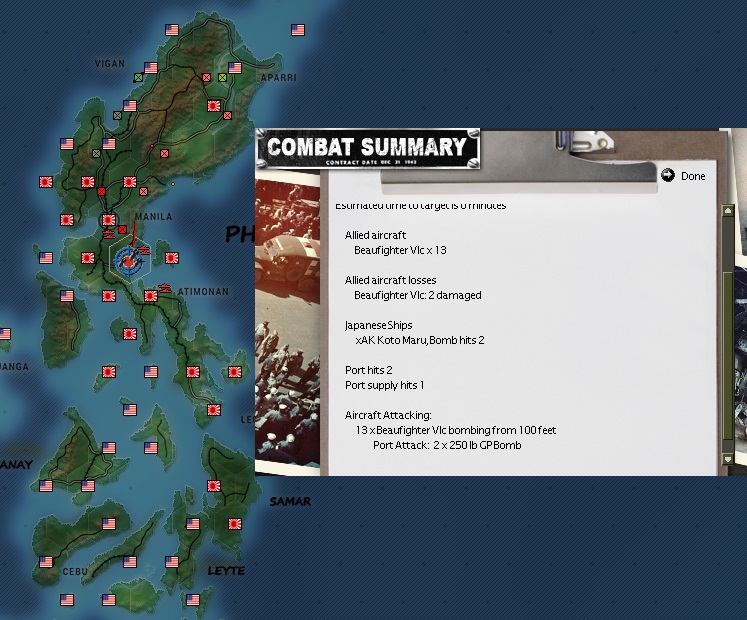Click the MANILA map label
The width and height of the screenshot is (747, 620).
pos(153,216)
